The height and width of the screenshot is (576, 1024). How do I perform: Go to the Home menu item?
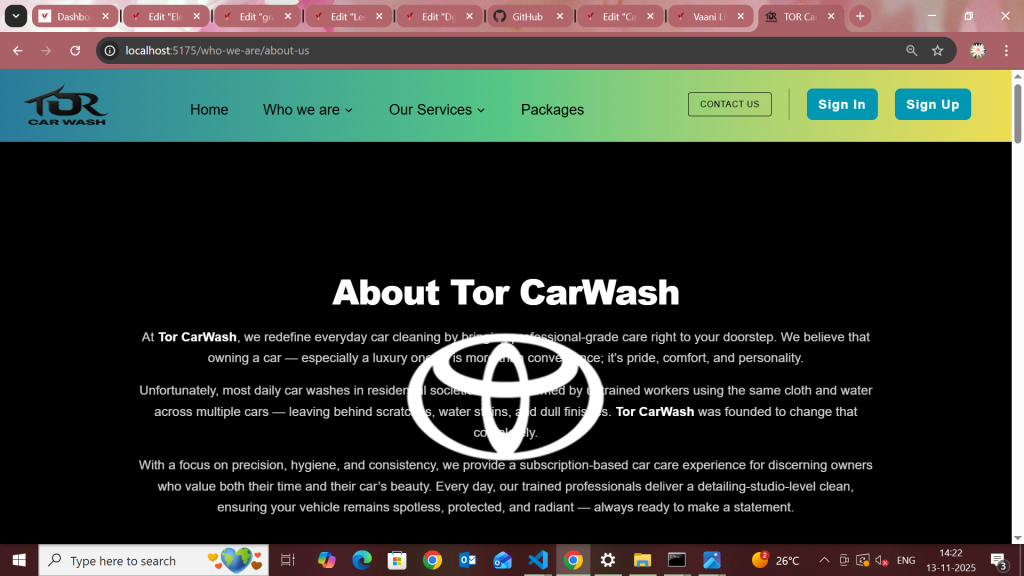pos(209,110)
